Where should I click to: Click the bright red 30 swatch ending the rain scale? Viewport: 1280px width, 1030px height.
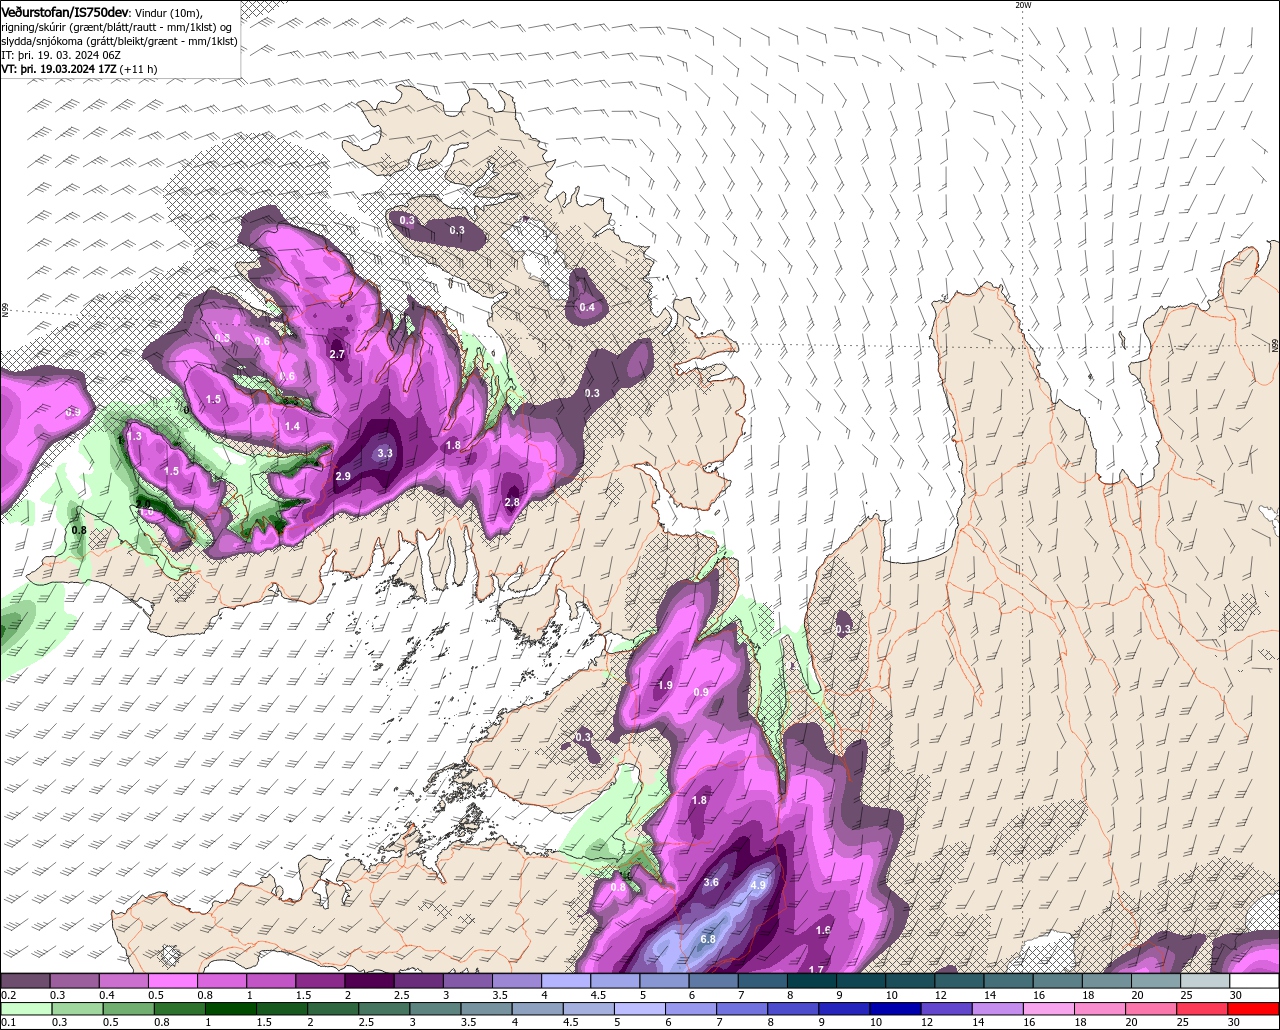(1253, 1008)
